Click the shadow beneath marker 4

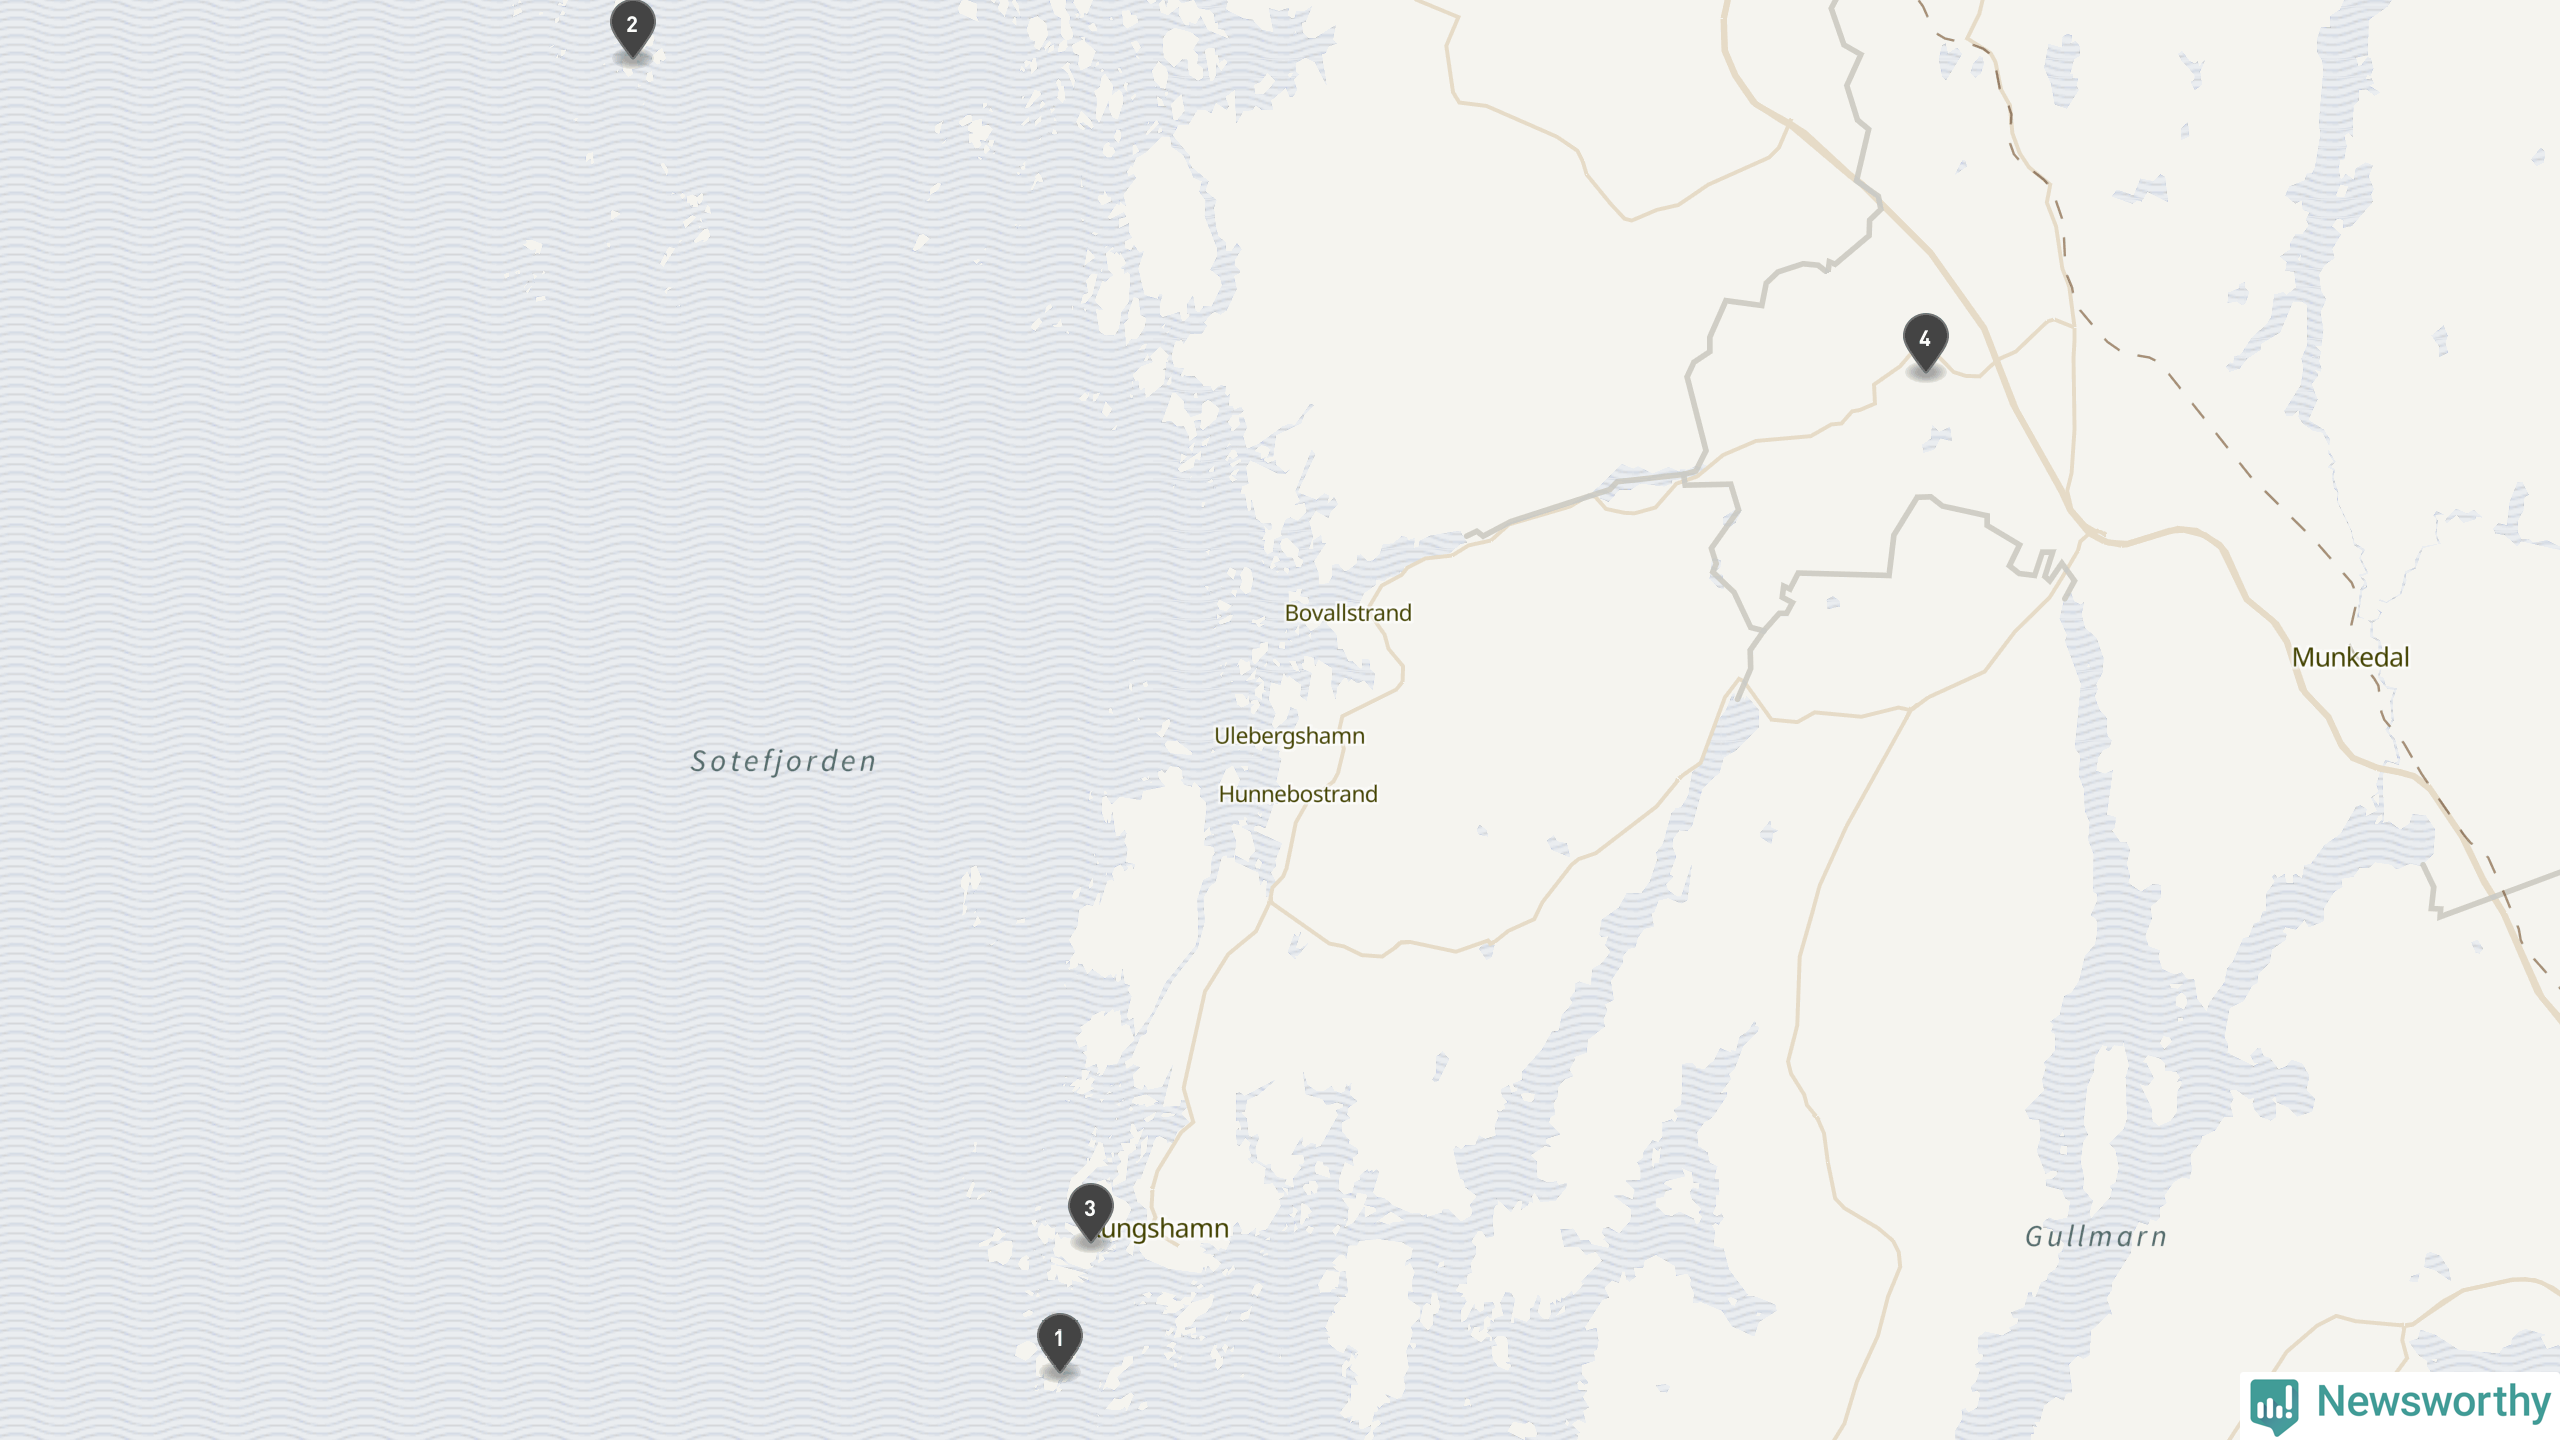[x=1925, y=375]
